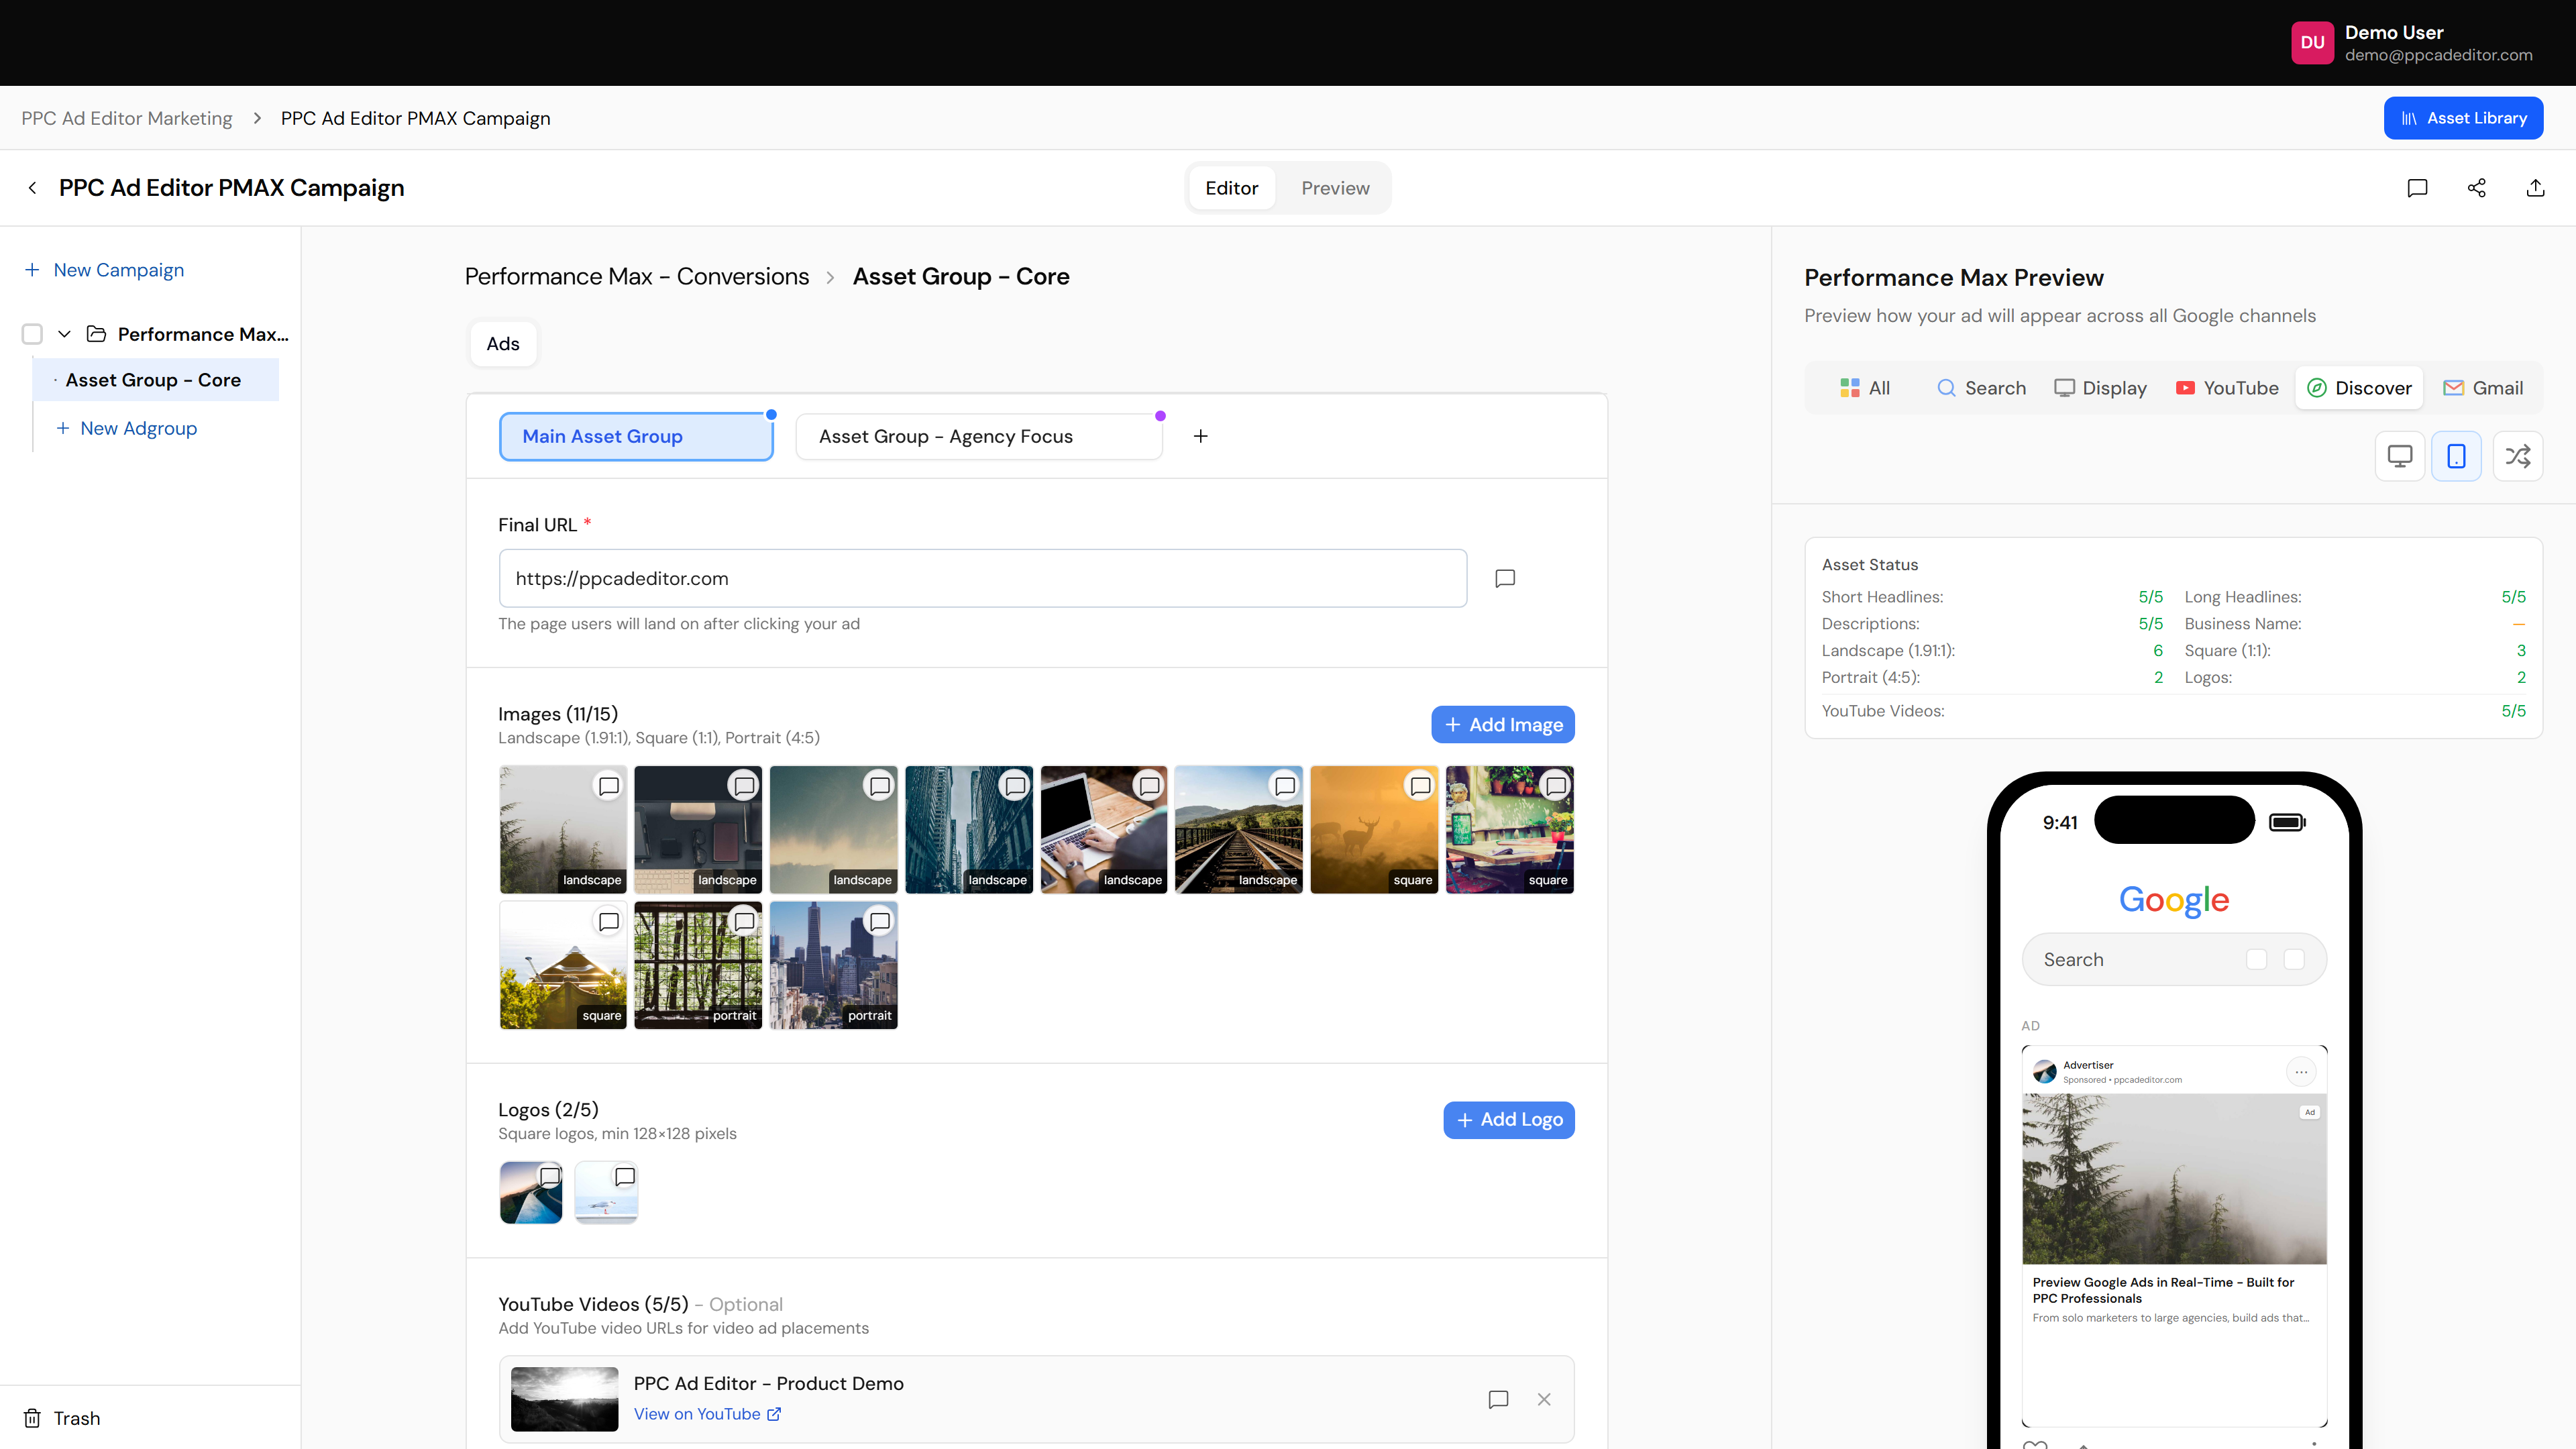This screenshot has height=1449, width=2576.
Task: Open the Ads tab
Action: pos(503,344)
